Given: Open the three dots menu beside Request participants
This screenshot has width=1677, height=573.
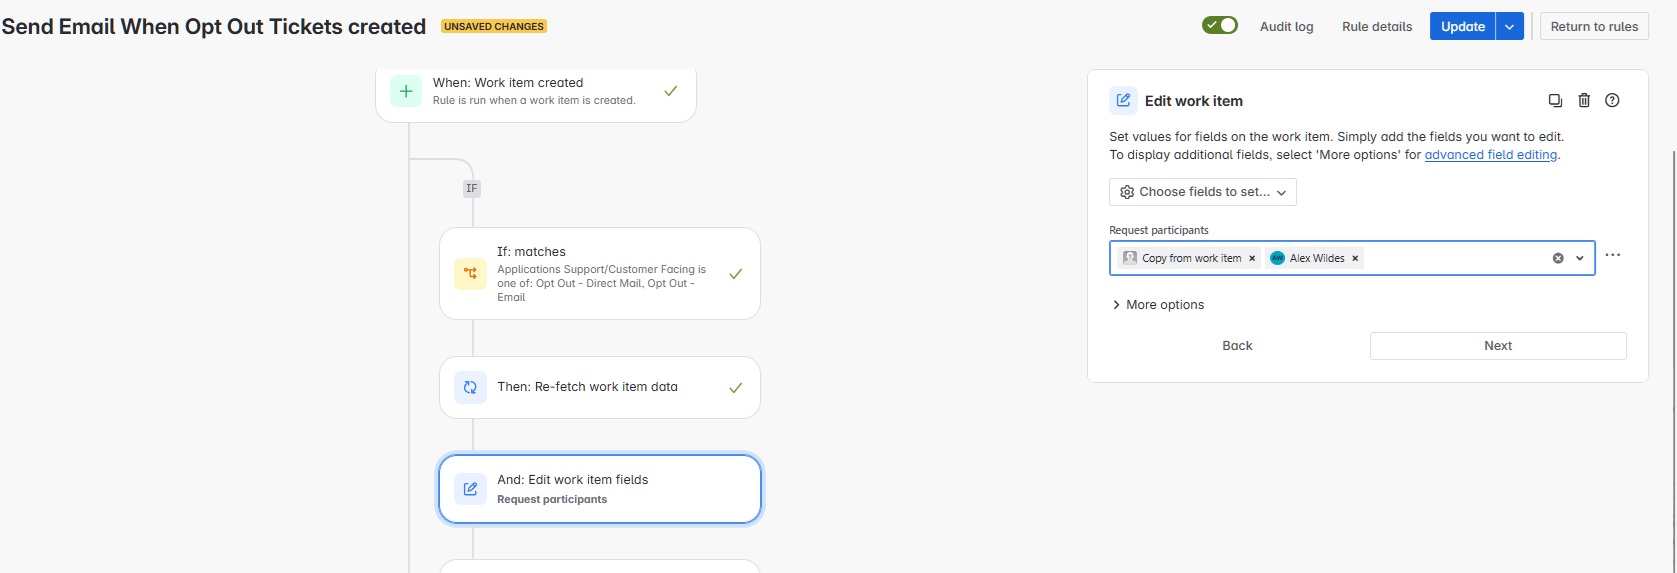Looking at the screenshot, I should tap(1613, 255).
